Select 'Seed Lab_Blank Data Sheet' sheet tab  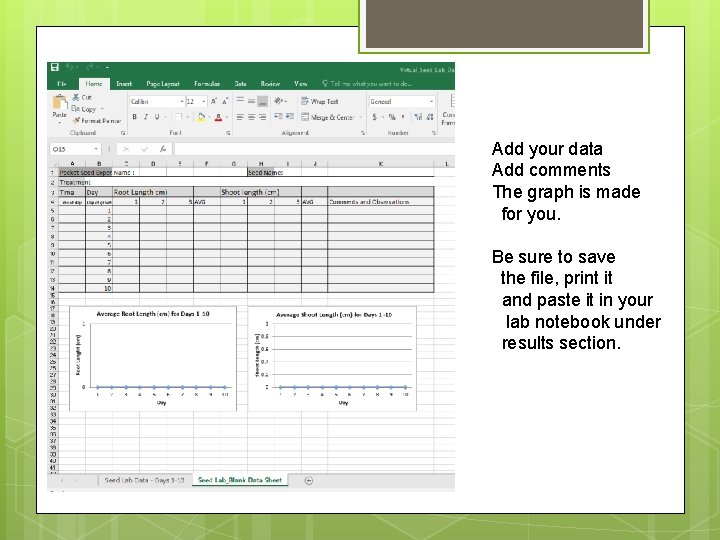(240, 480)
